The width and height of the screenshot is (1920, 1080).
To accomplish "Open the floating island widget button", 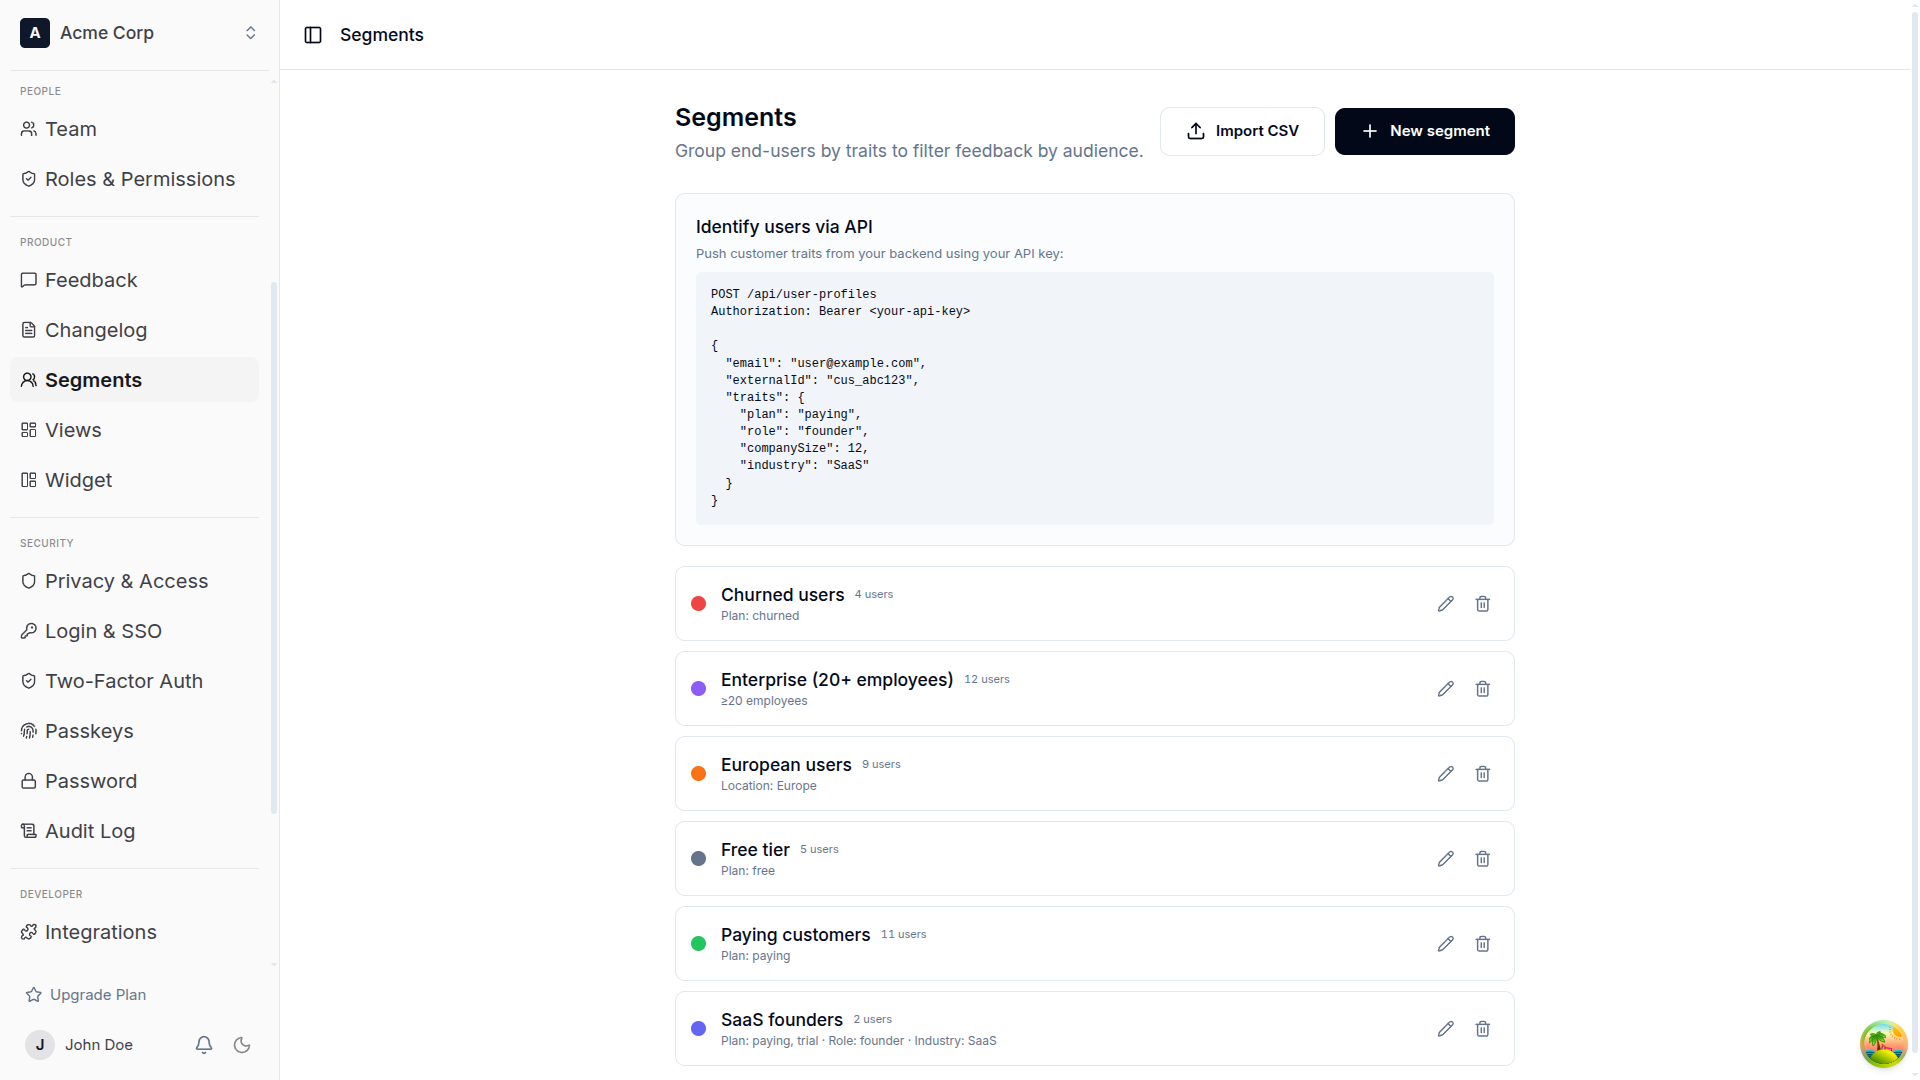I will pos(1883,1044).
